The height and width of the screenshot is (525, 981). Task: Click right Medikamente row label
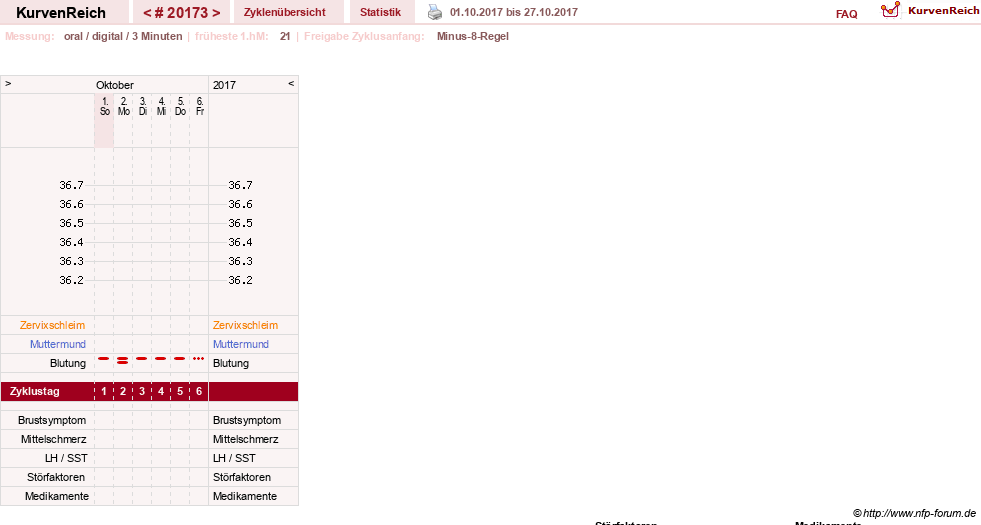click(x=245, y=496)
